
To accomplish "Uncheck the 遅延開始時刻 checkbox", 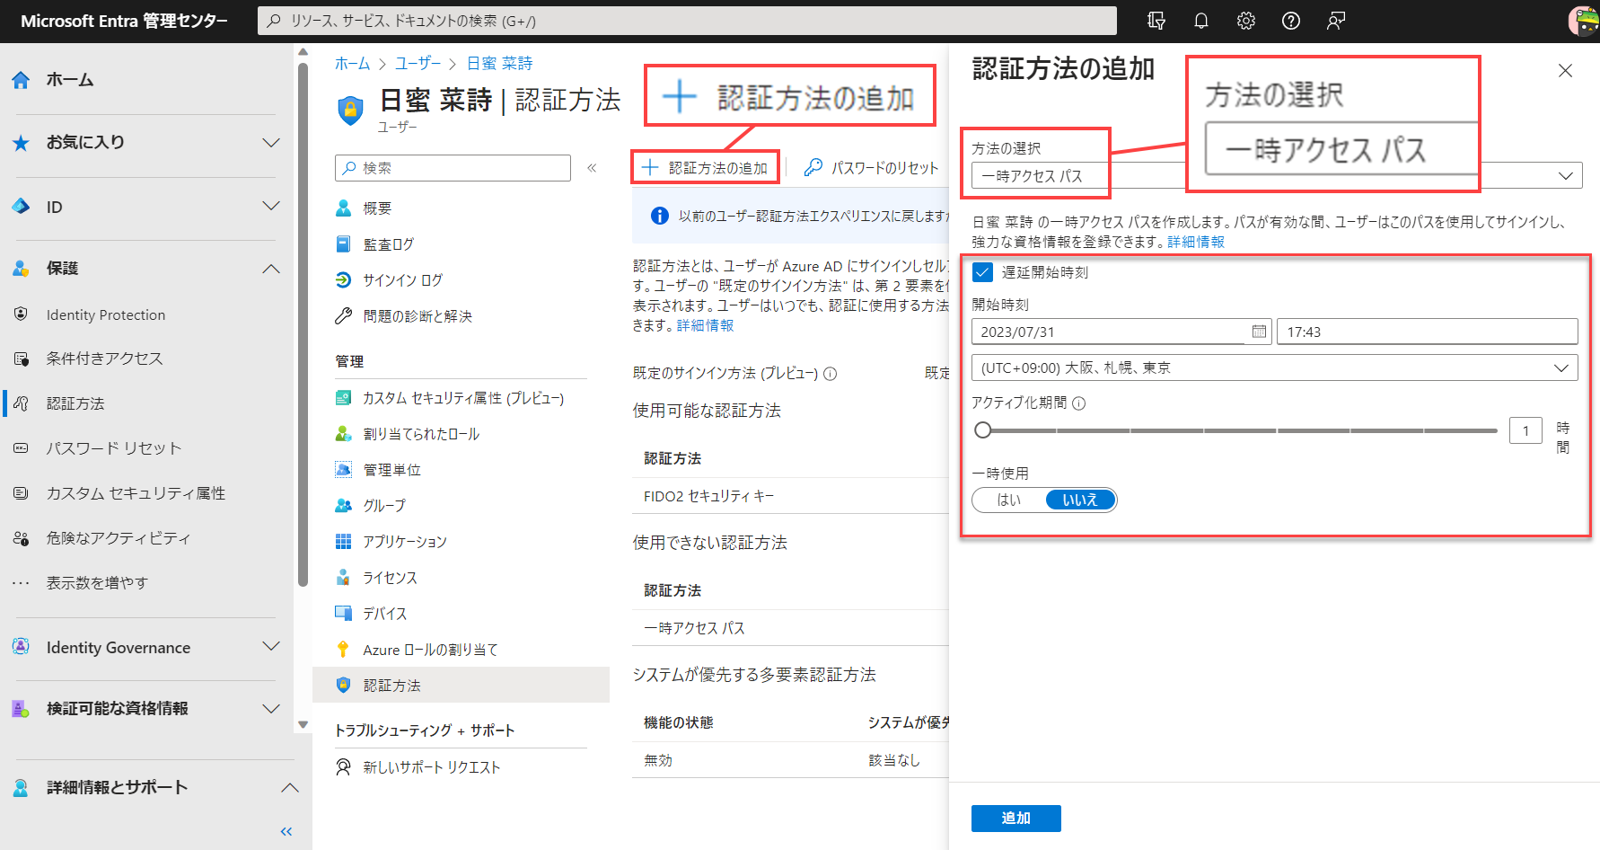I will [x=983, y=272].
